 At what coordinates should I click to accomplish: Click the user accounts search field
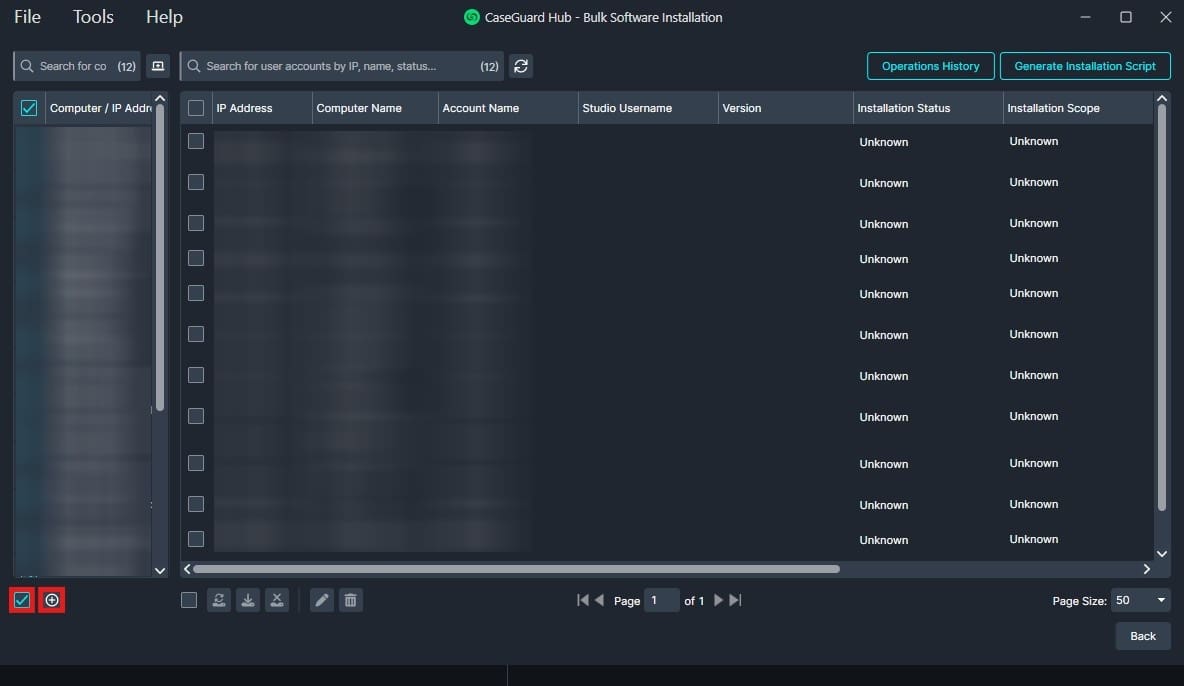coord(330,66)
